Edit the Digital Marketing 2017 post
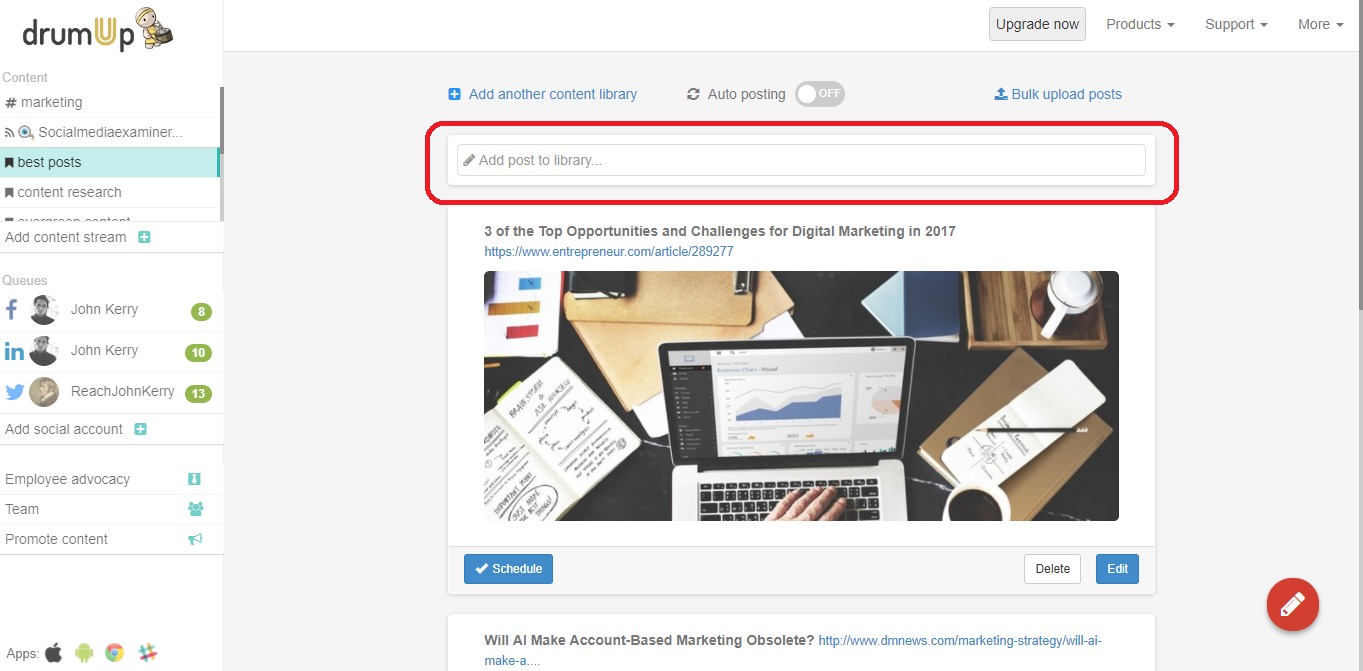This screenshot has width=1363, height=671. pyautogui.click(x=1117, y=569)
